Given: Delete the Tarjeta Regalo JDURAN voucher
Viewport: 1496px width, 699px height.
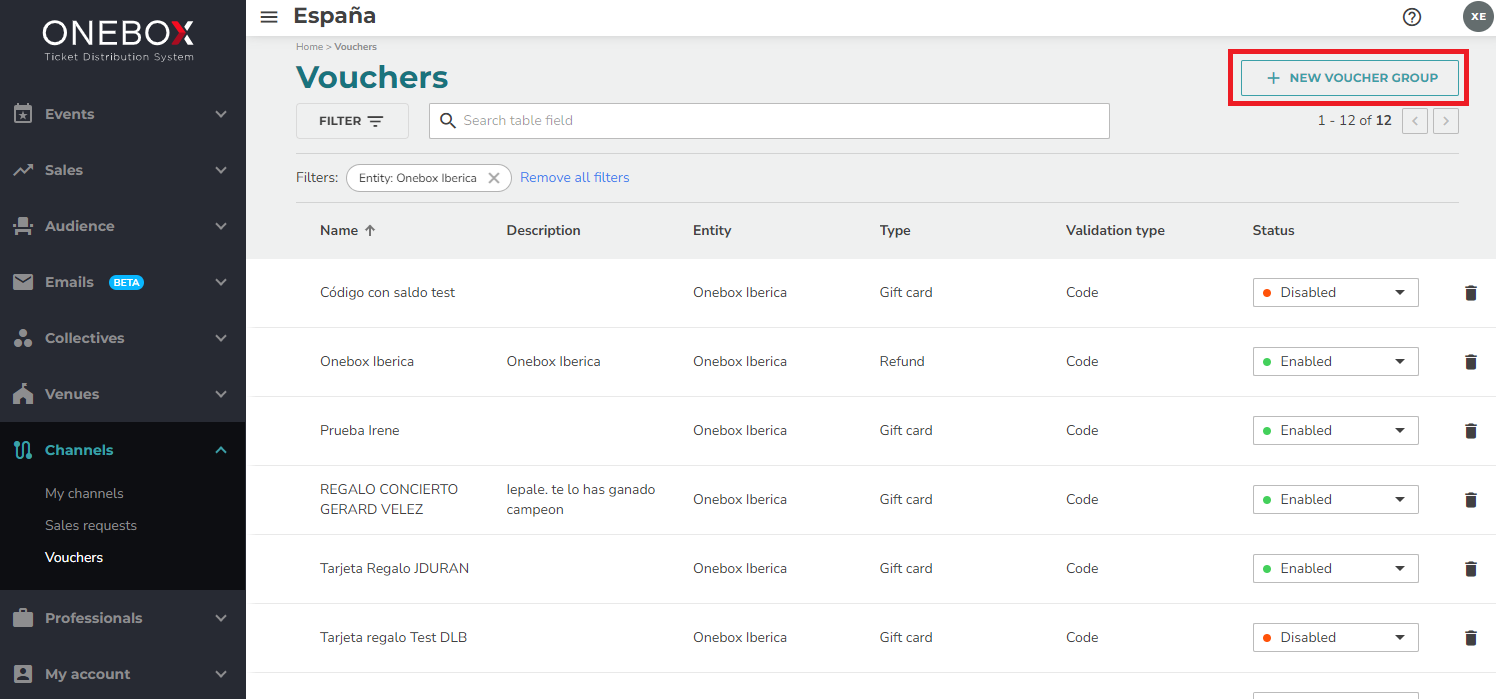Looking at the screenshot, I should [1470, 569].
